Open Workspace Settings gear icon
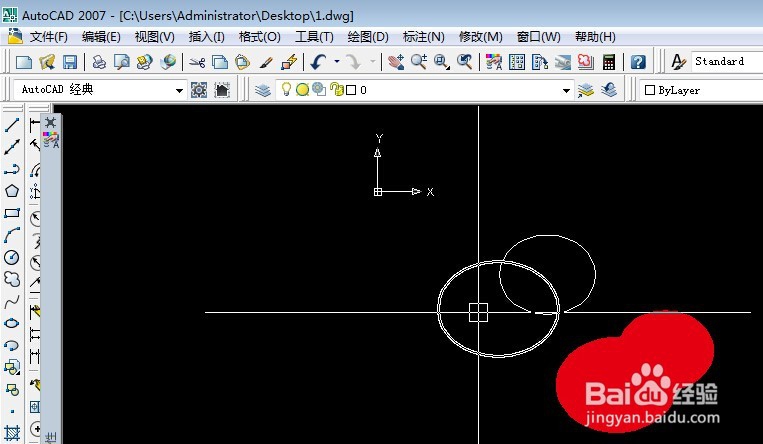 [x=199, y=90]
